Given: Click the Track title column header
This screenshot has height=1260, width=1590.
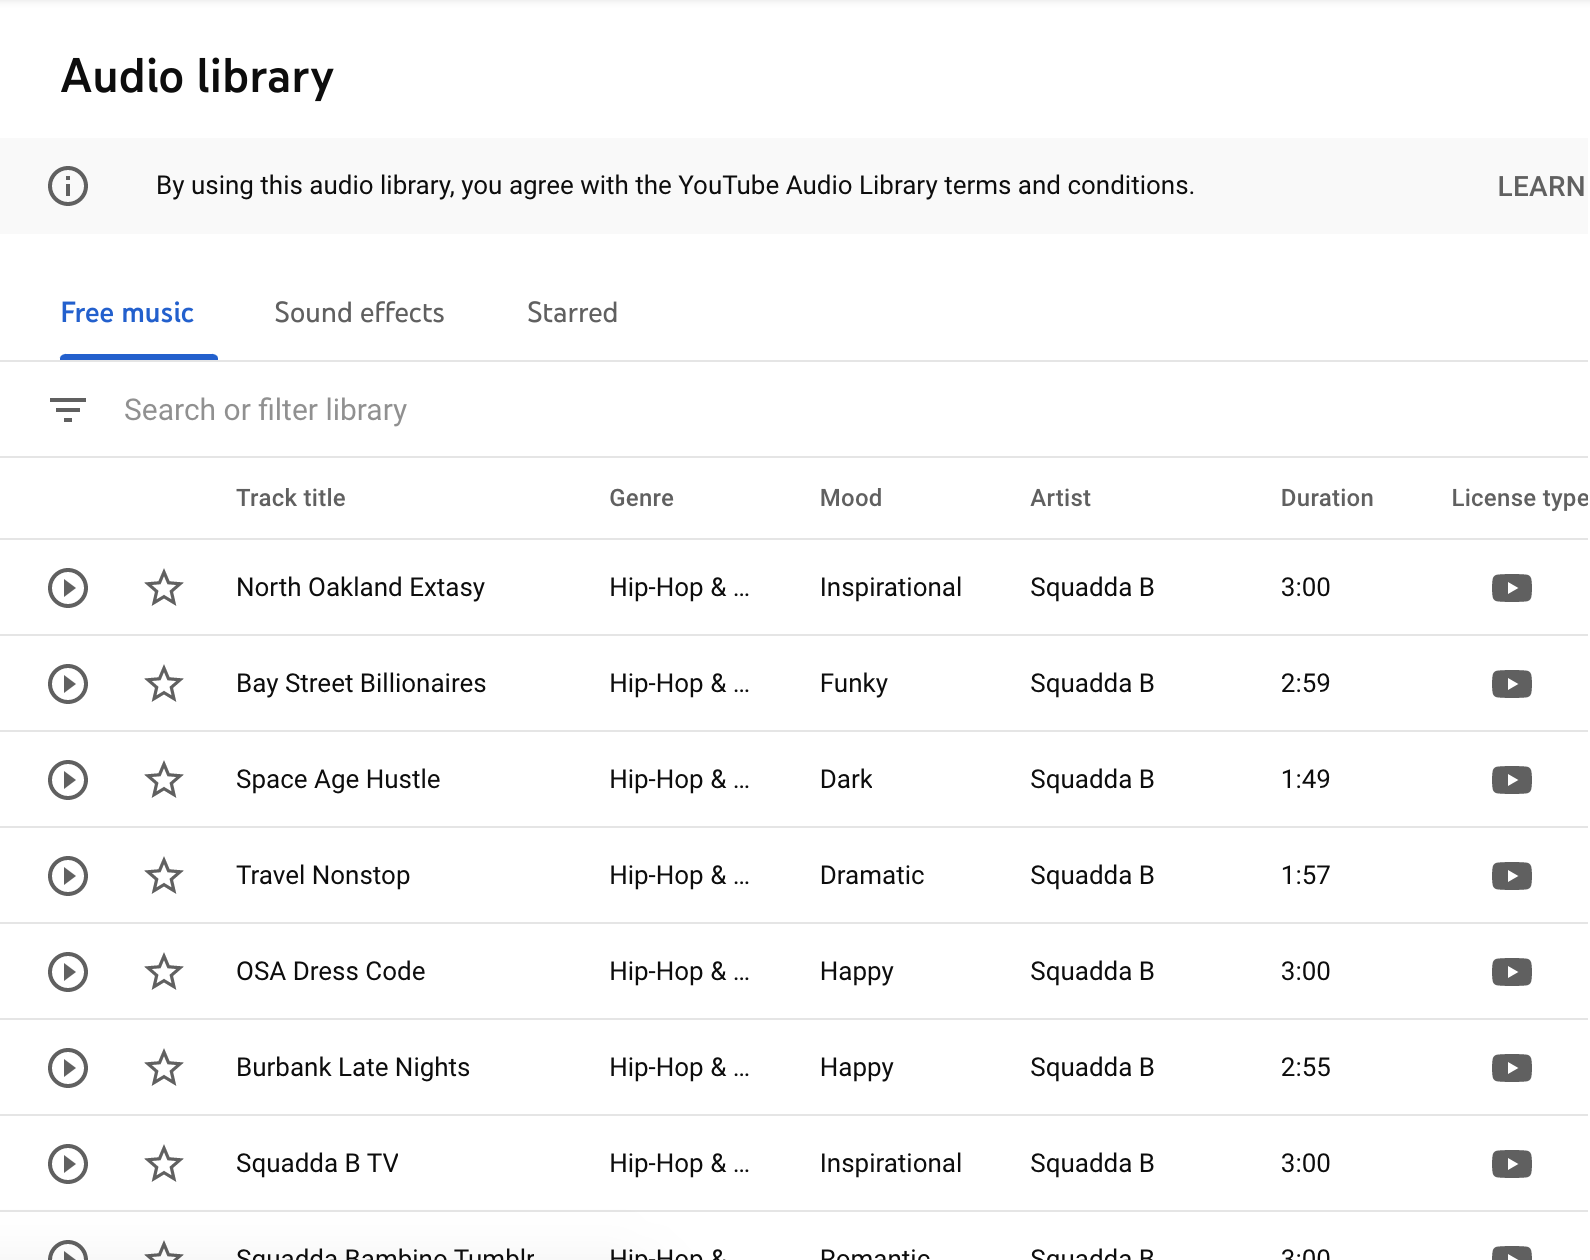Looking at the screenshot, I should pos(290,498).
